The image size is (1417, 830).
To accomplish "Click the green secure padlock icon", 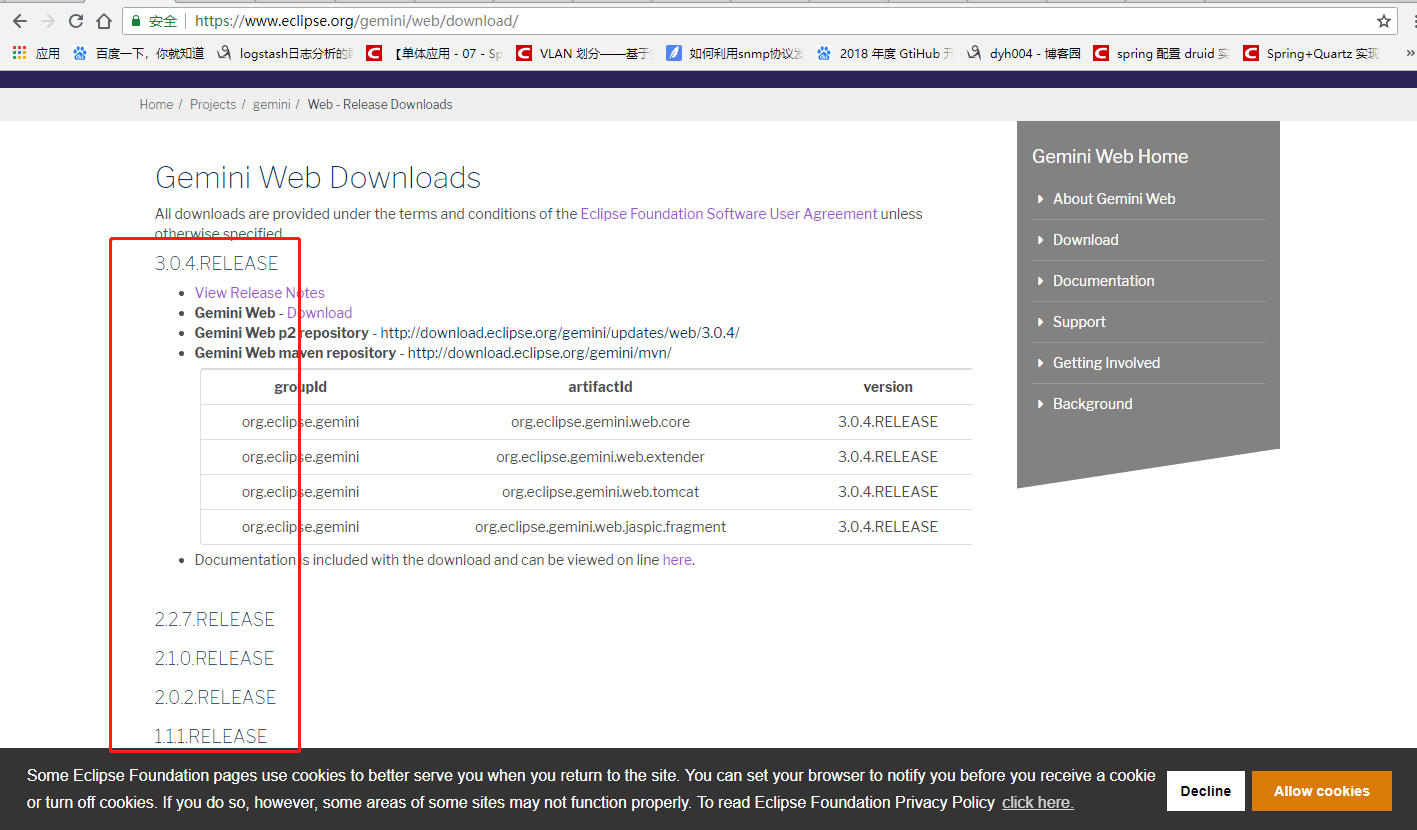I will click(136, 21).
